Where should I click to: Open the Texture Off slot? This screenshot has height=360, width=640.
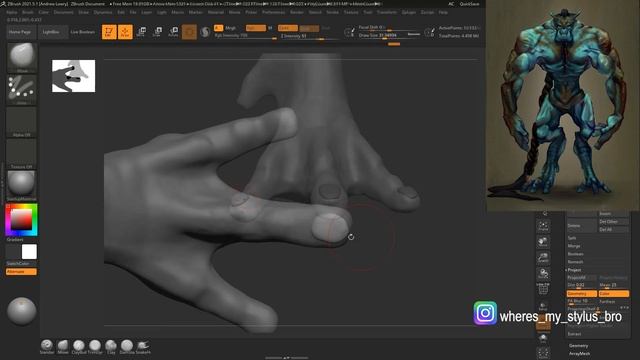tap(22, 154)
